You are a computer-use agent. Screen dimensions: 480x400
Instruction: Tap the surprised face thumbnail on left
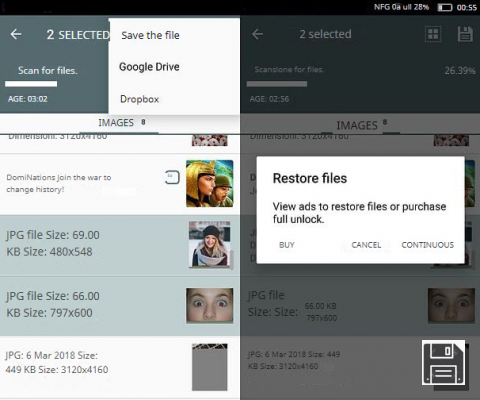(x=210, y=306)
